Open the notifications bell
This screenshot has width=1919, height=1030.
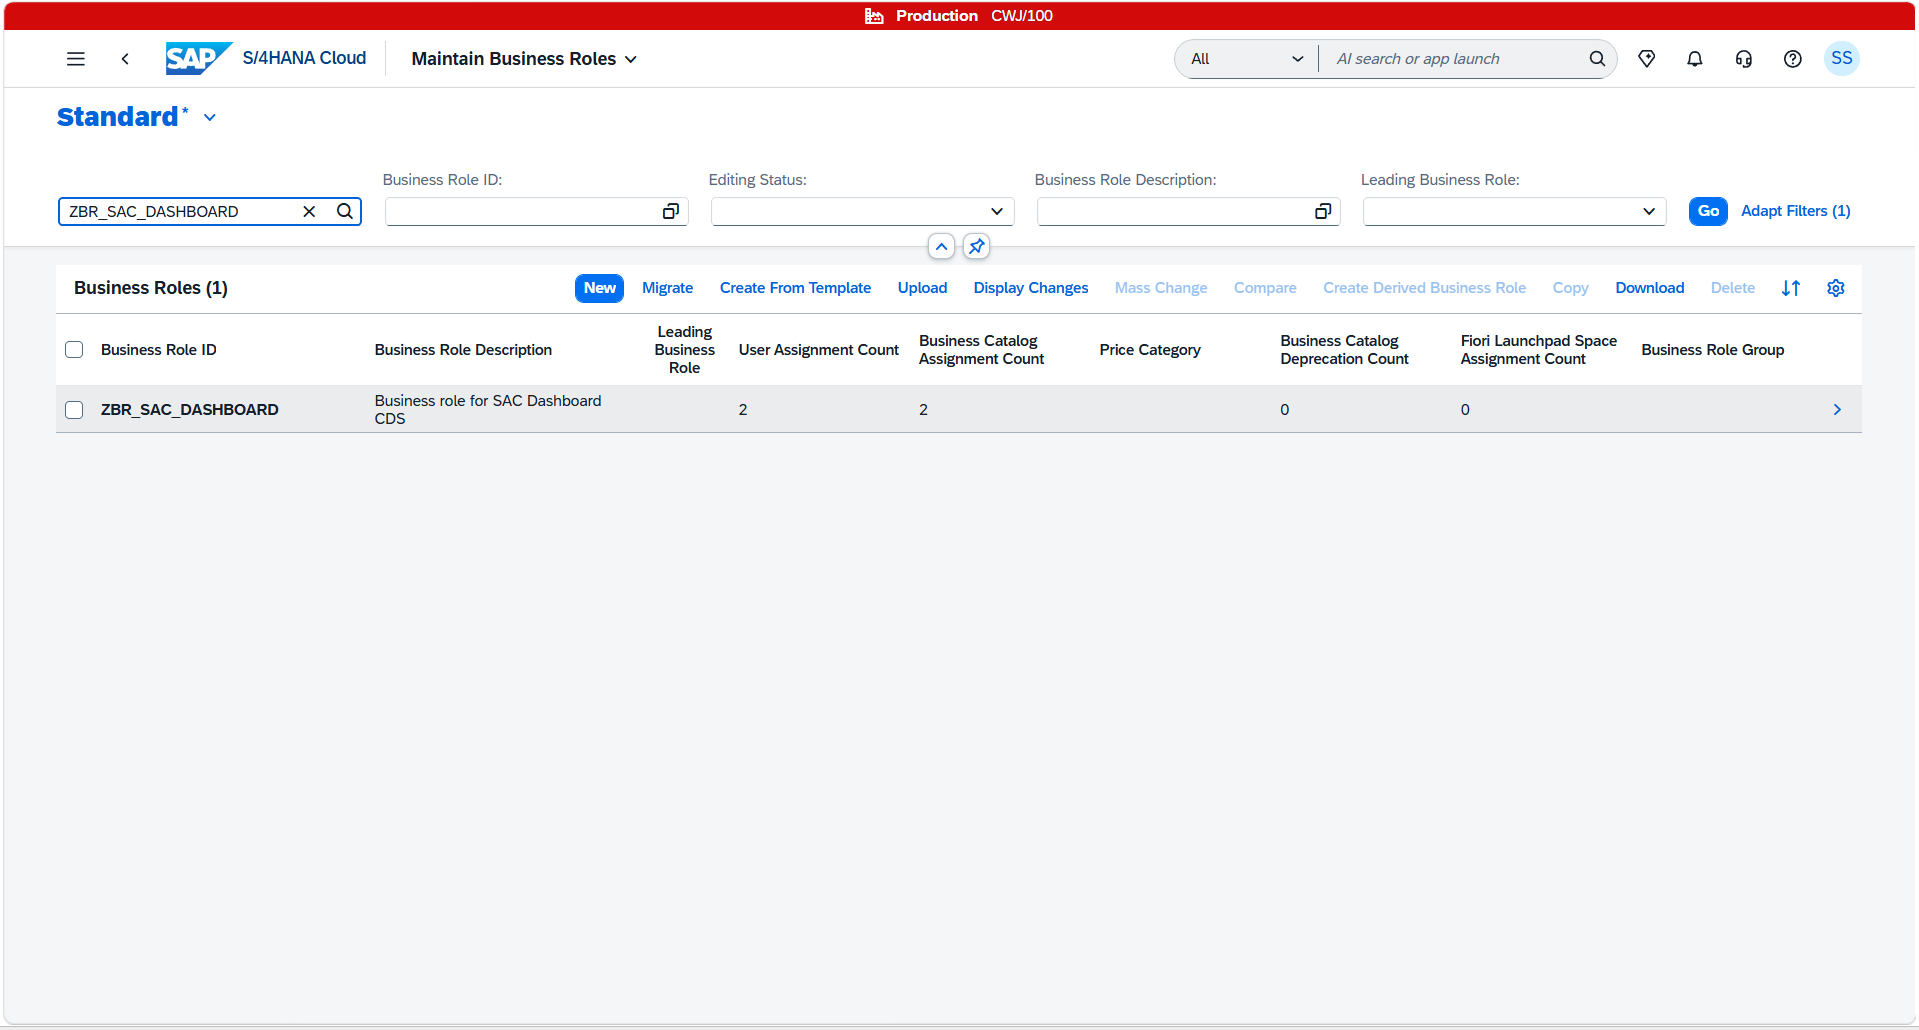[1695, 59]
